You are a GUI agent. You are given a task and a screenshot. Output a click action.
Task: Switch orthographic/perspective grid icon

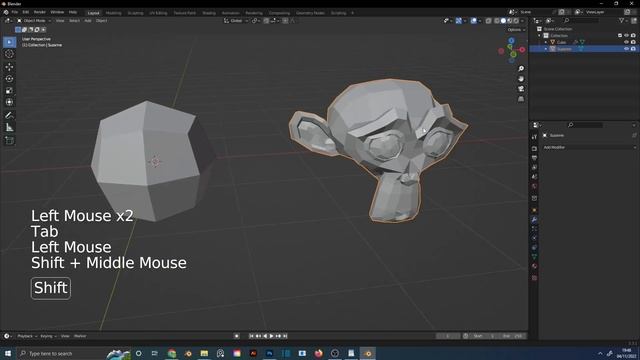click(x=521, y=99)
